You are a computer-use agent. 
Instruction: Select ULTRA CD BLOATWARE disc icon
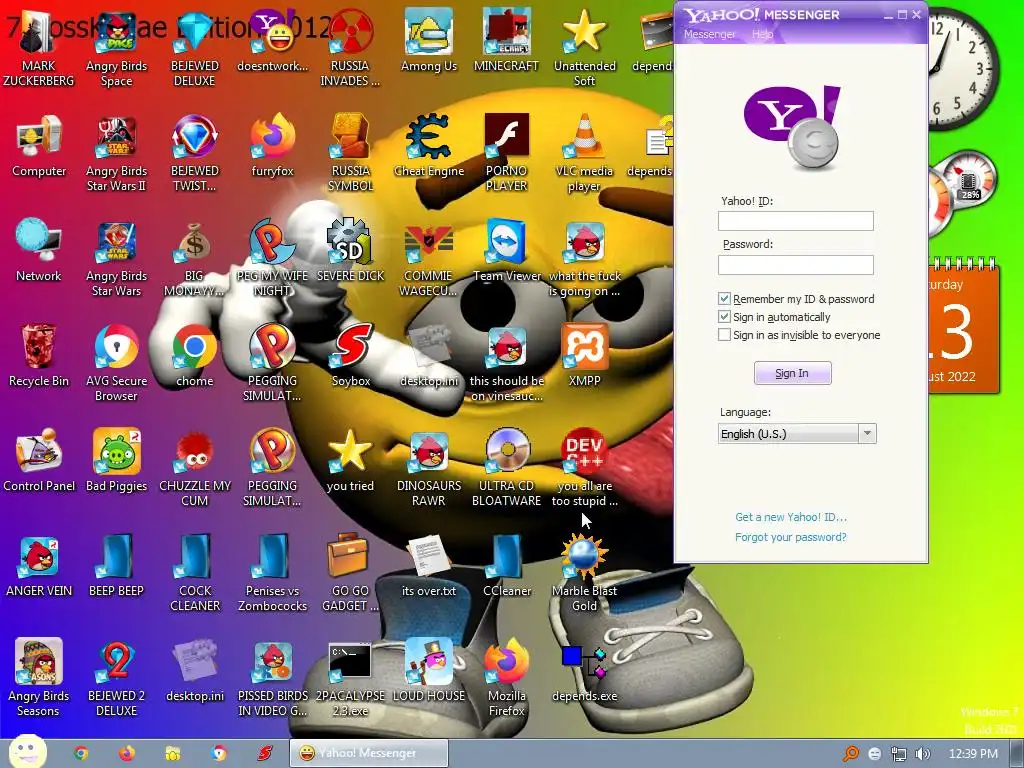[506, 468]
